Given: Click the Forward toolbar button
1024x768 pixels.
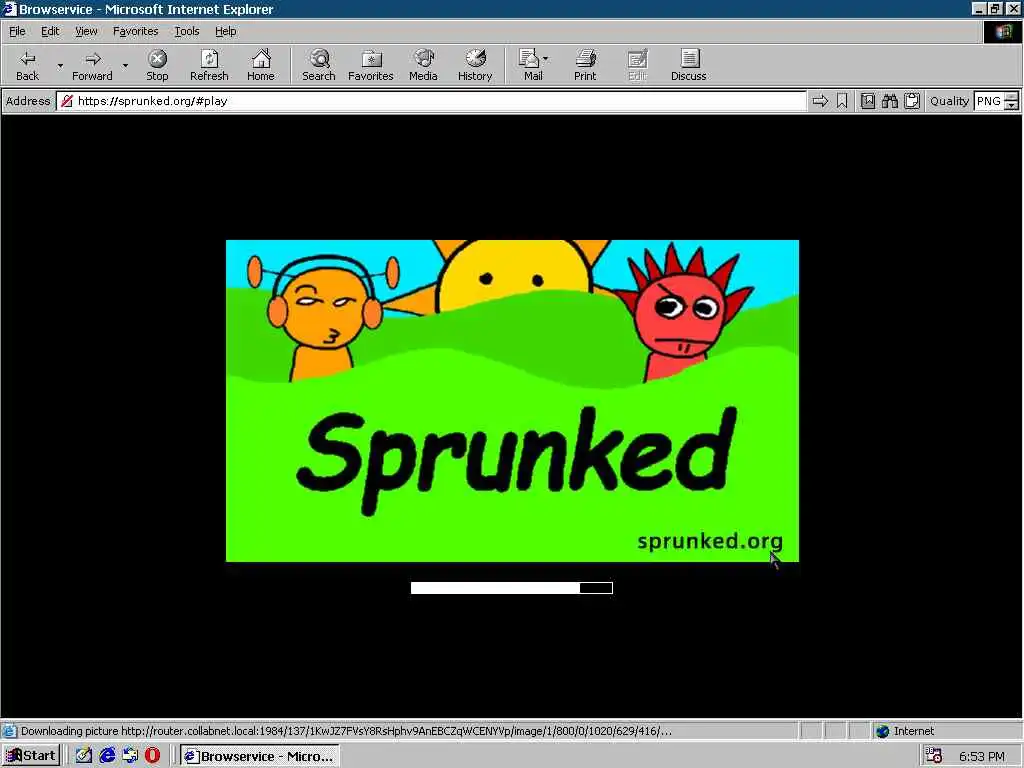Looking at the screenshot, I should pos(92,65).
